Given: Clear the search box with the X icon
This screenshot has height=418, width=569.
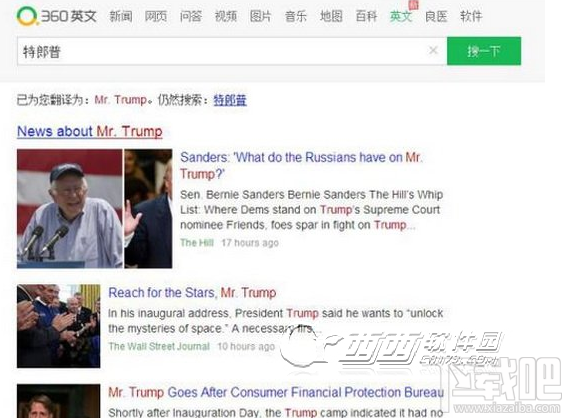Looking at the screenshot, I should click(433, 50).
